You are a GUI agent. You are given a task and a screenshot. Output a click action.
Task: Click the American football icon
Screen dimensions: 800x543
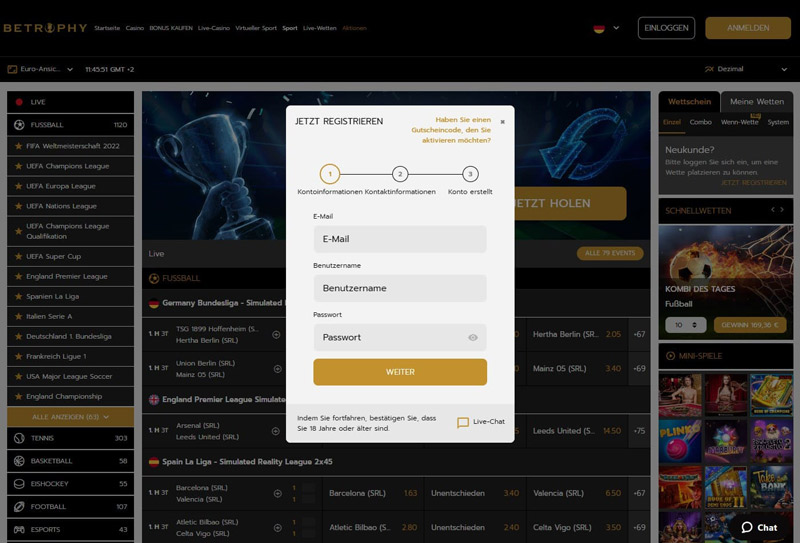click(19, 506)
